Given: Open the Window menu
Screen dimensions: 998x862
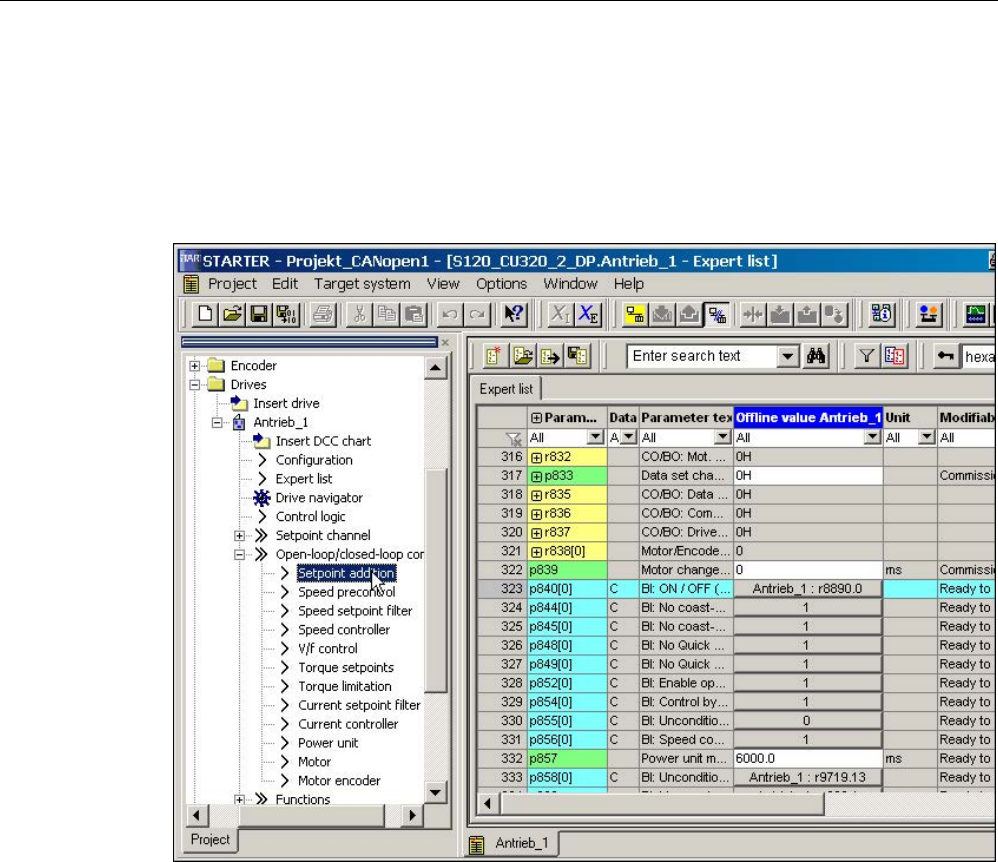Looking at the screenshot, I should (570, 284).
